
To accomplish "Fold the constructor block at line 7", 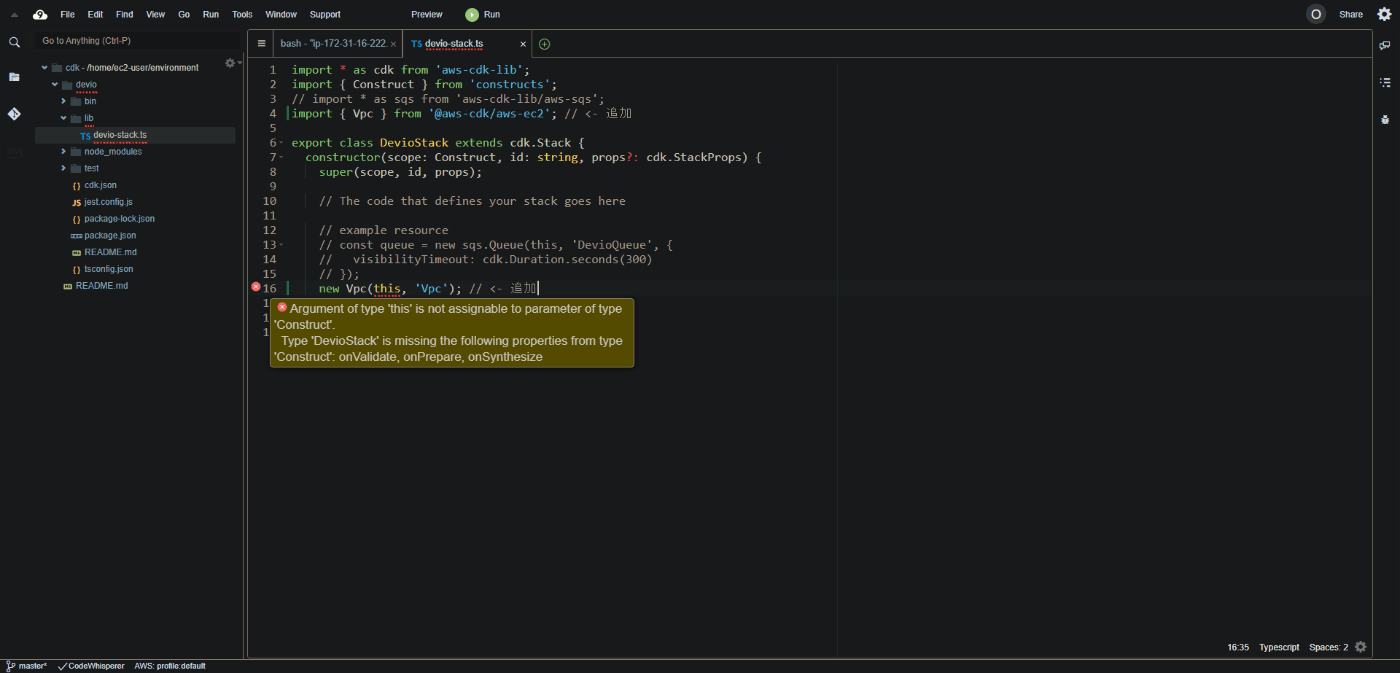I will [282, 158].
